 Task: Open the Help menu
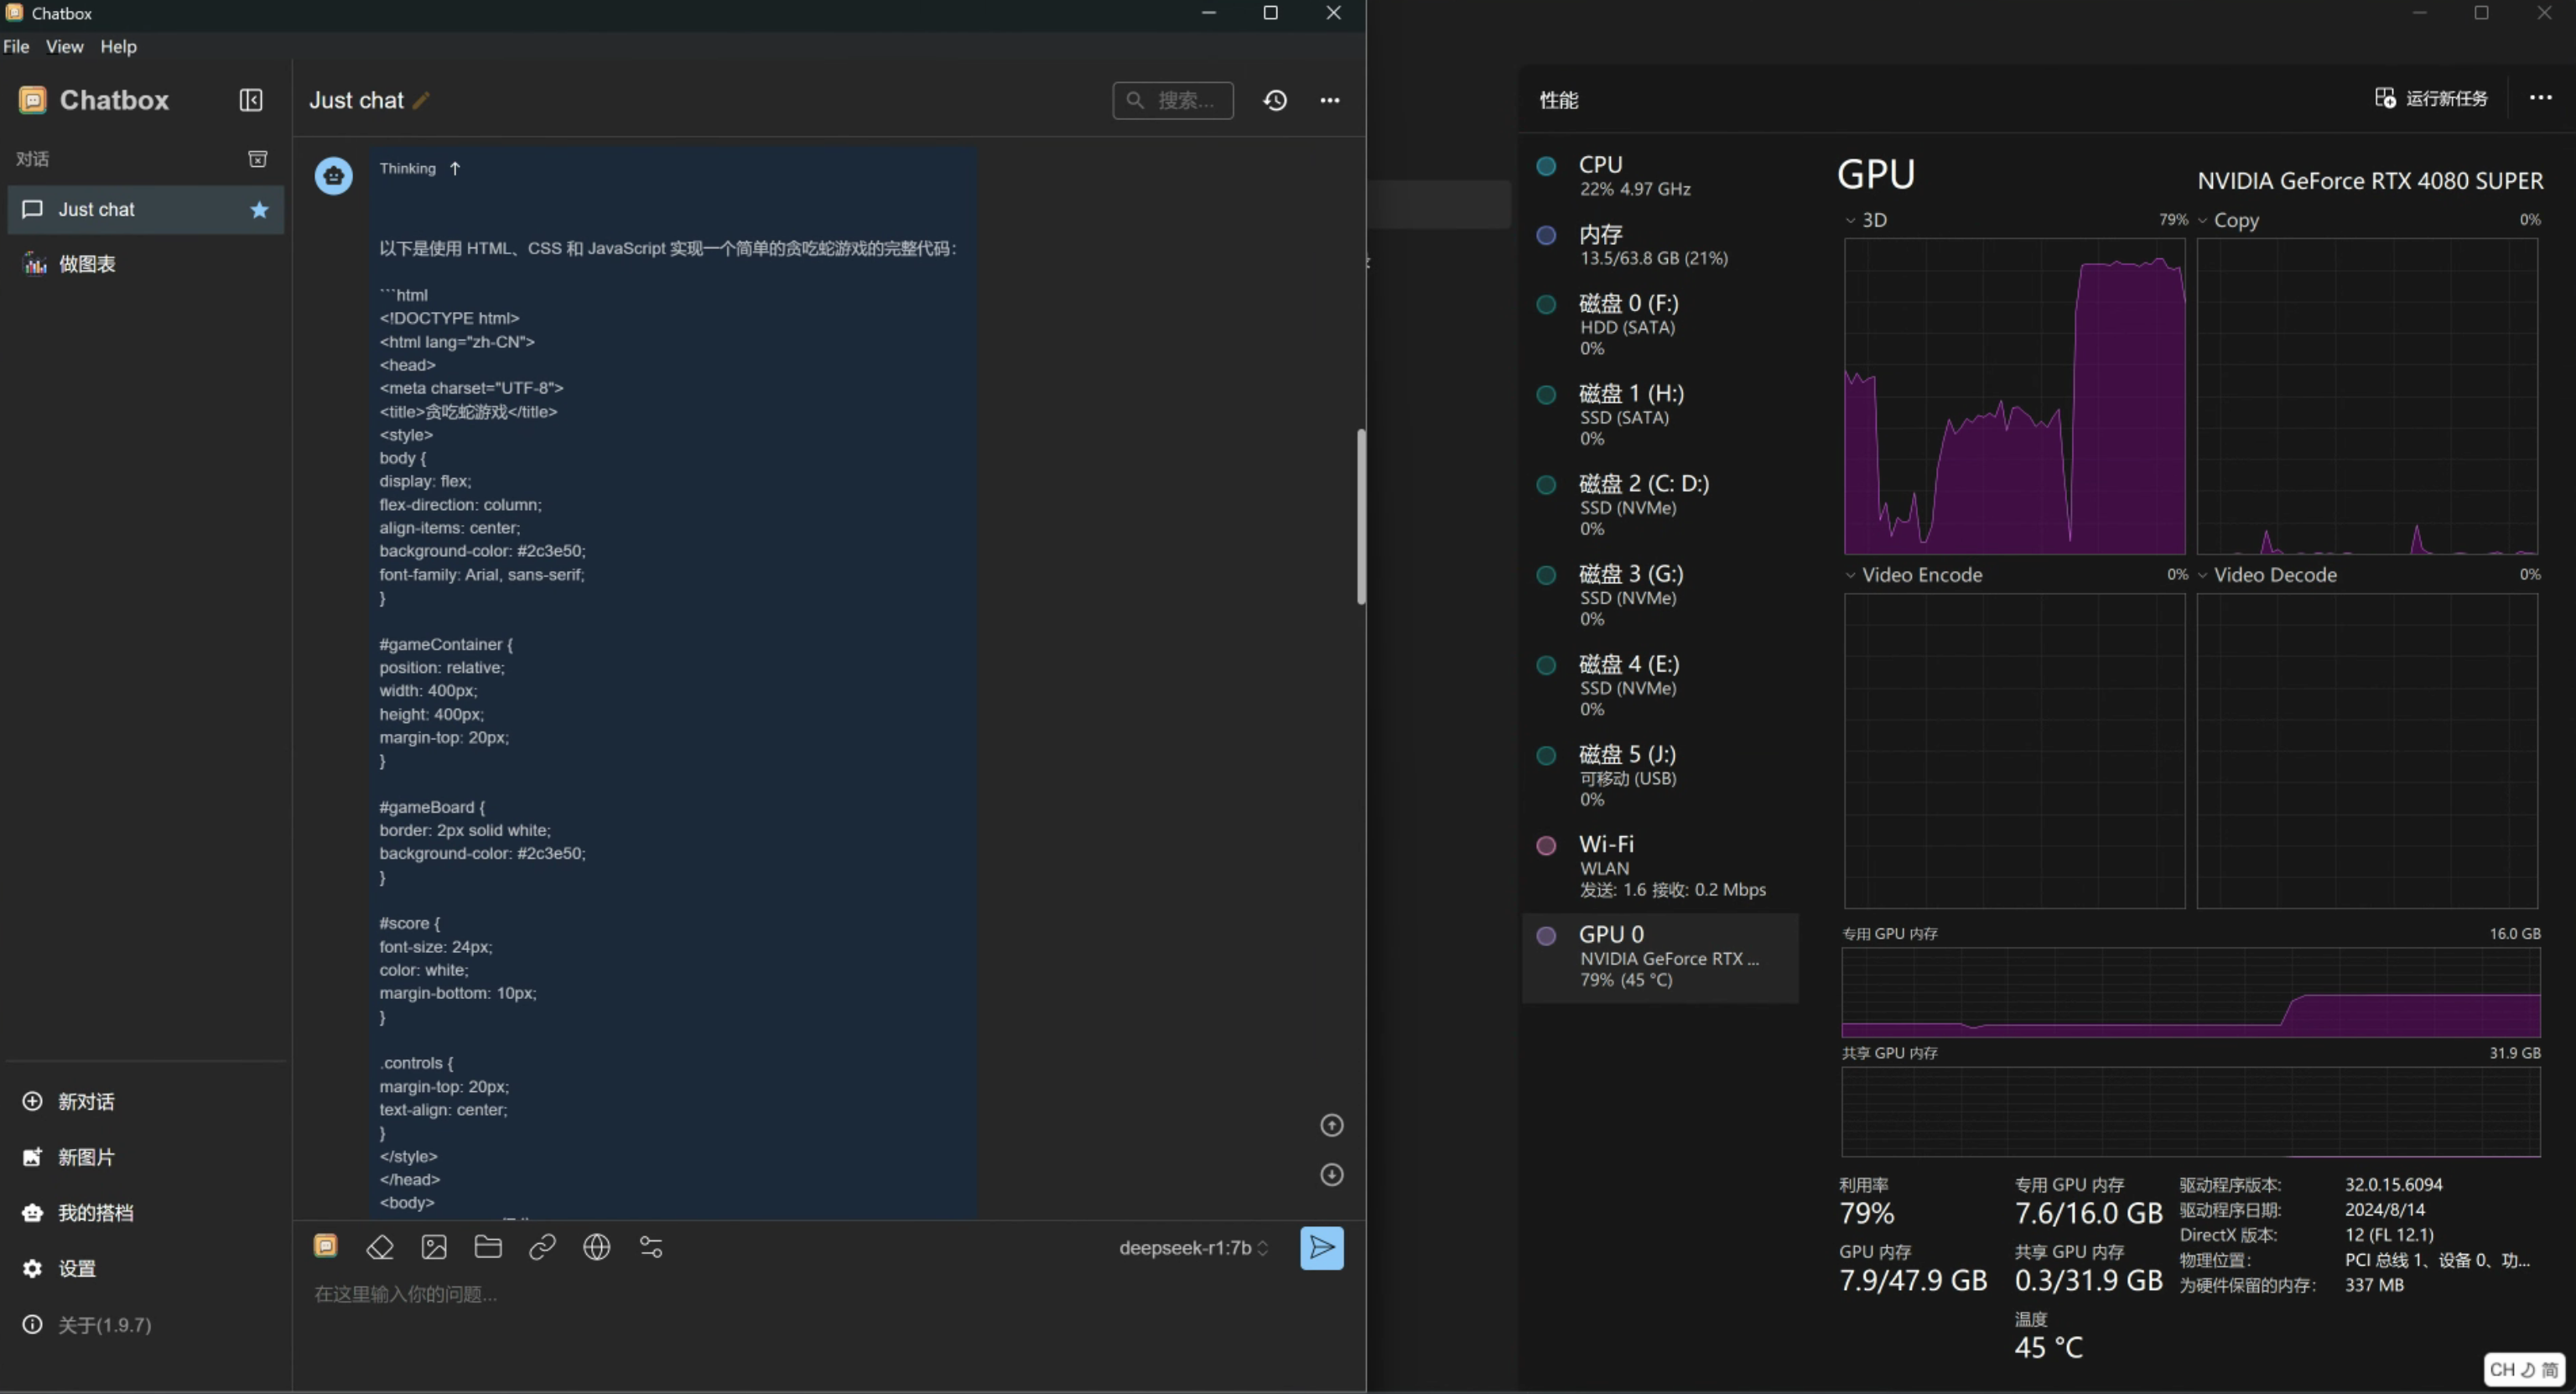click(118, 46)
